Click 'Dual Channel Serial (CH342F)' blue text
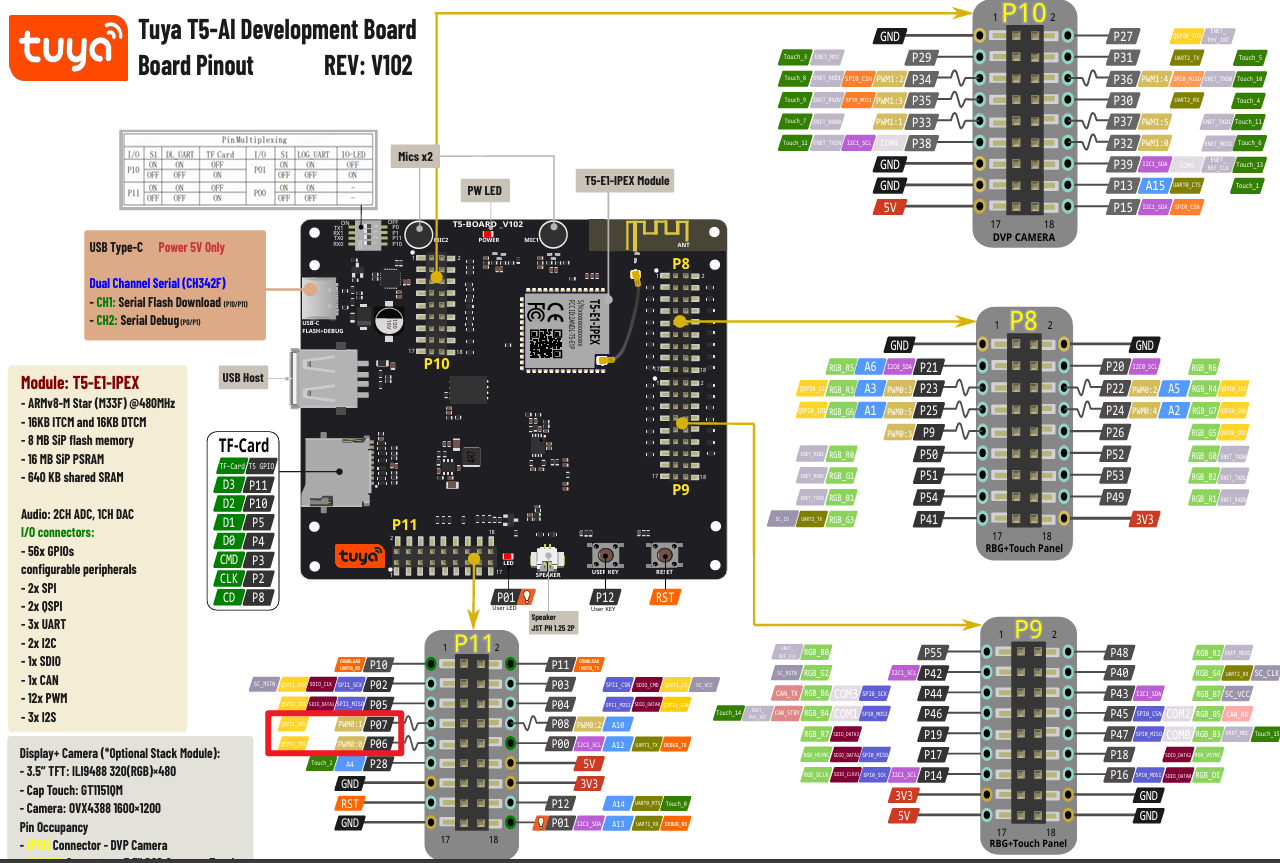 [157, 283]
